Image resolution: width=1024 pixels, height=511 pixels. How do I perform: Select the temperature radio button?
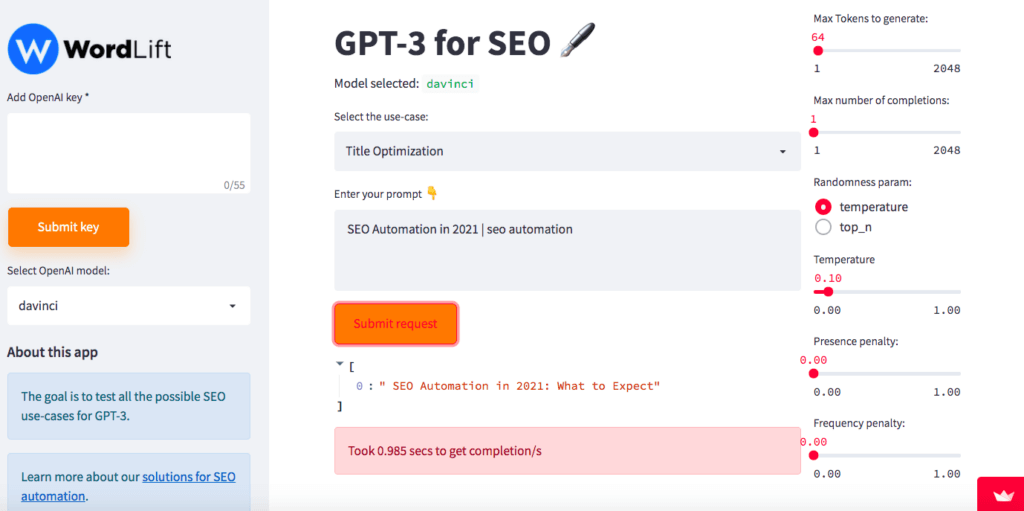(824, 206)
